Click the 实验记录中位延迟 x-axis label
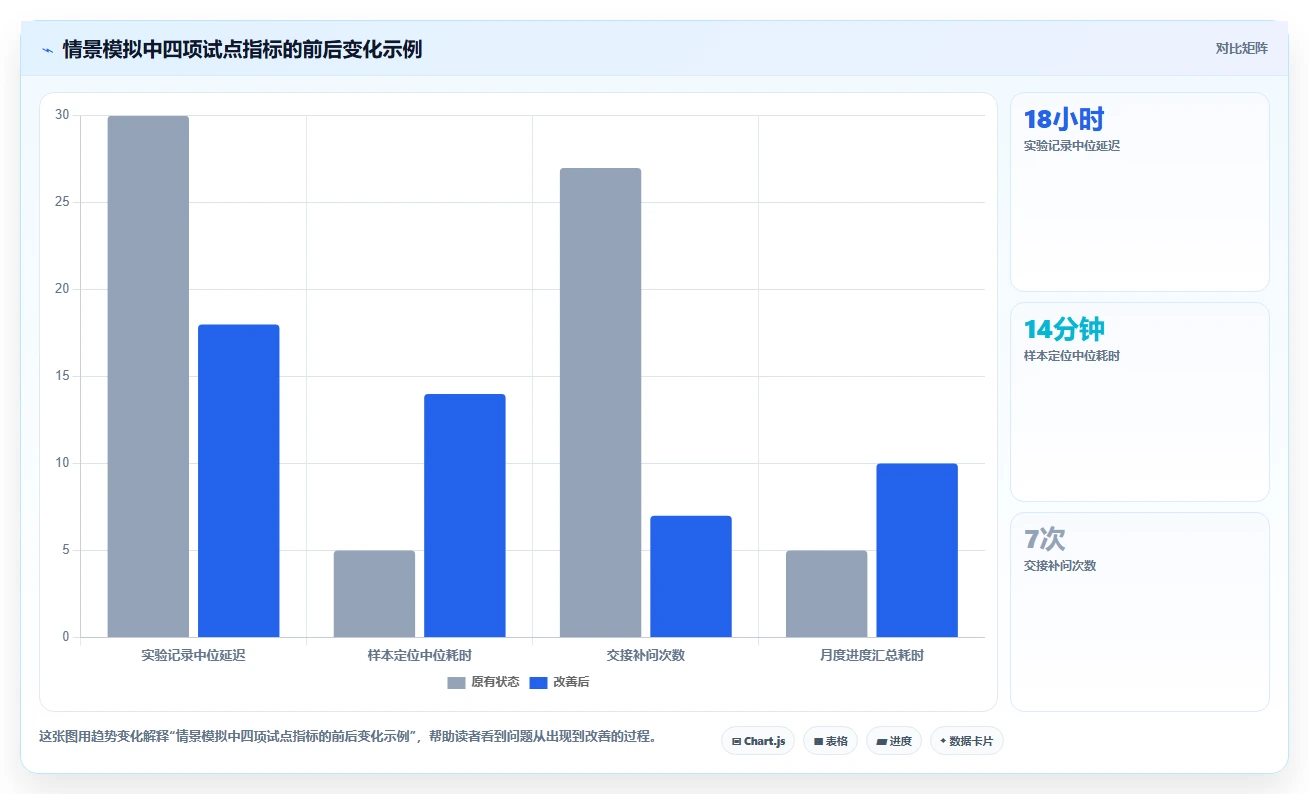The height and width of the screenshot is (794, 1309). [193, 656]
